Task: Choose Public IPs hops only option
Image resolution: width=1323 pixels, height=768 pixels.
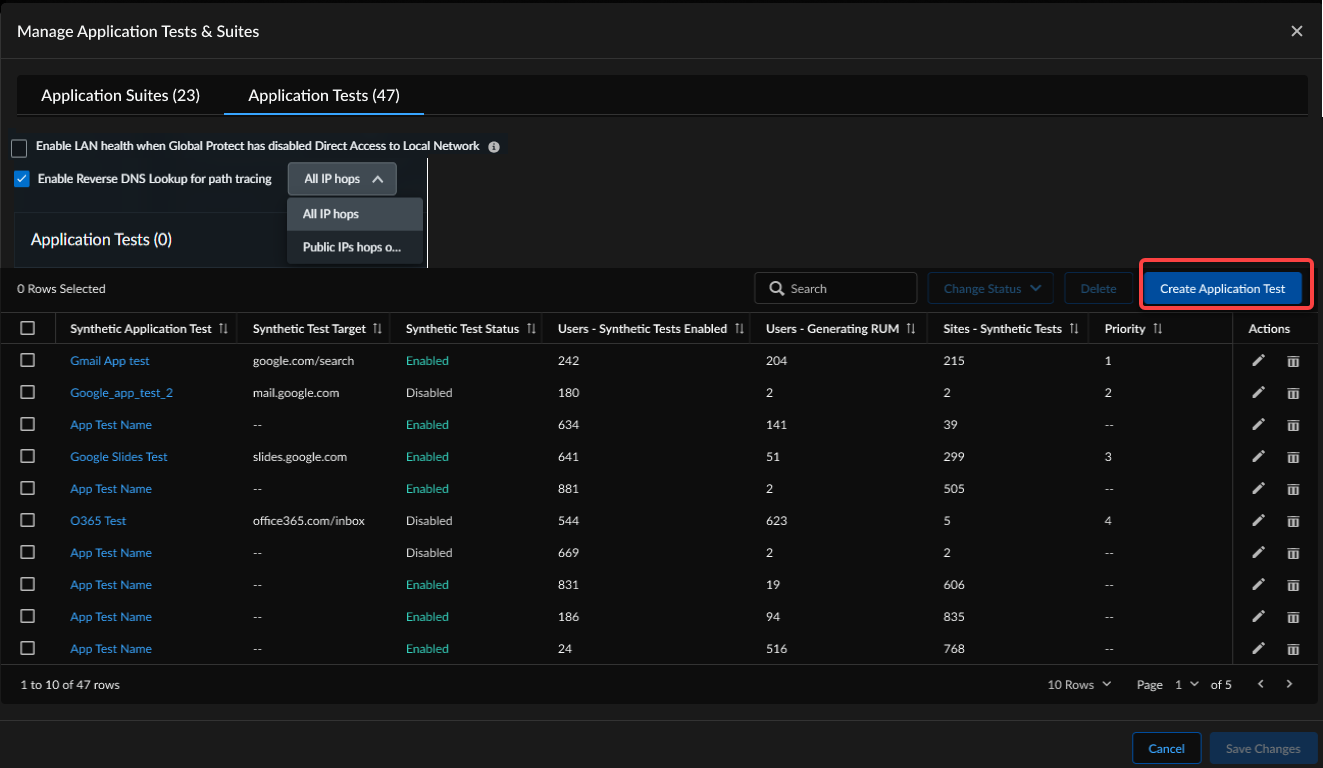Action: [x=352, y=247]
